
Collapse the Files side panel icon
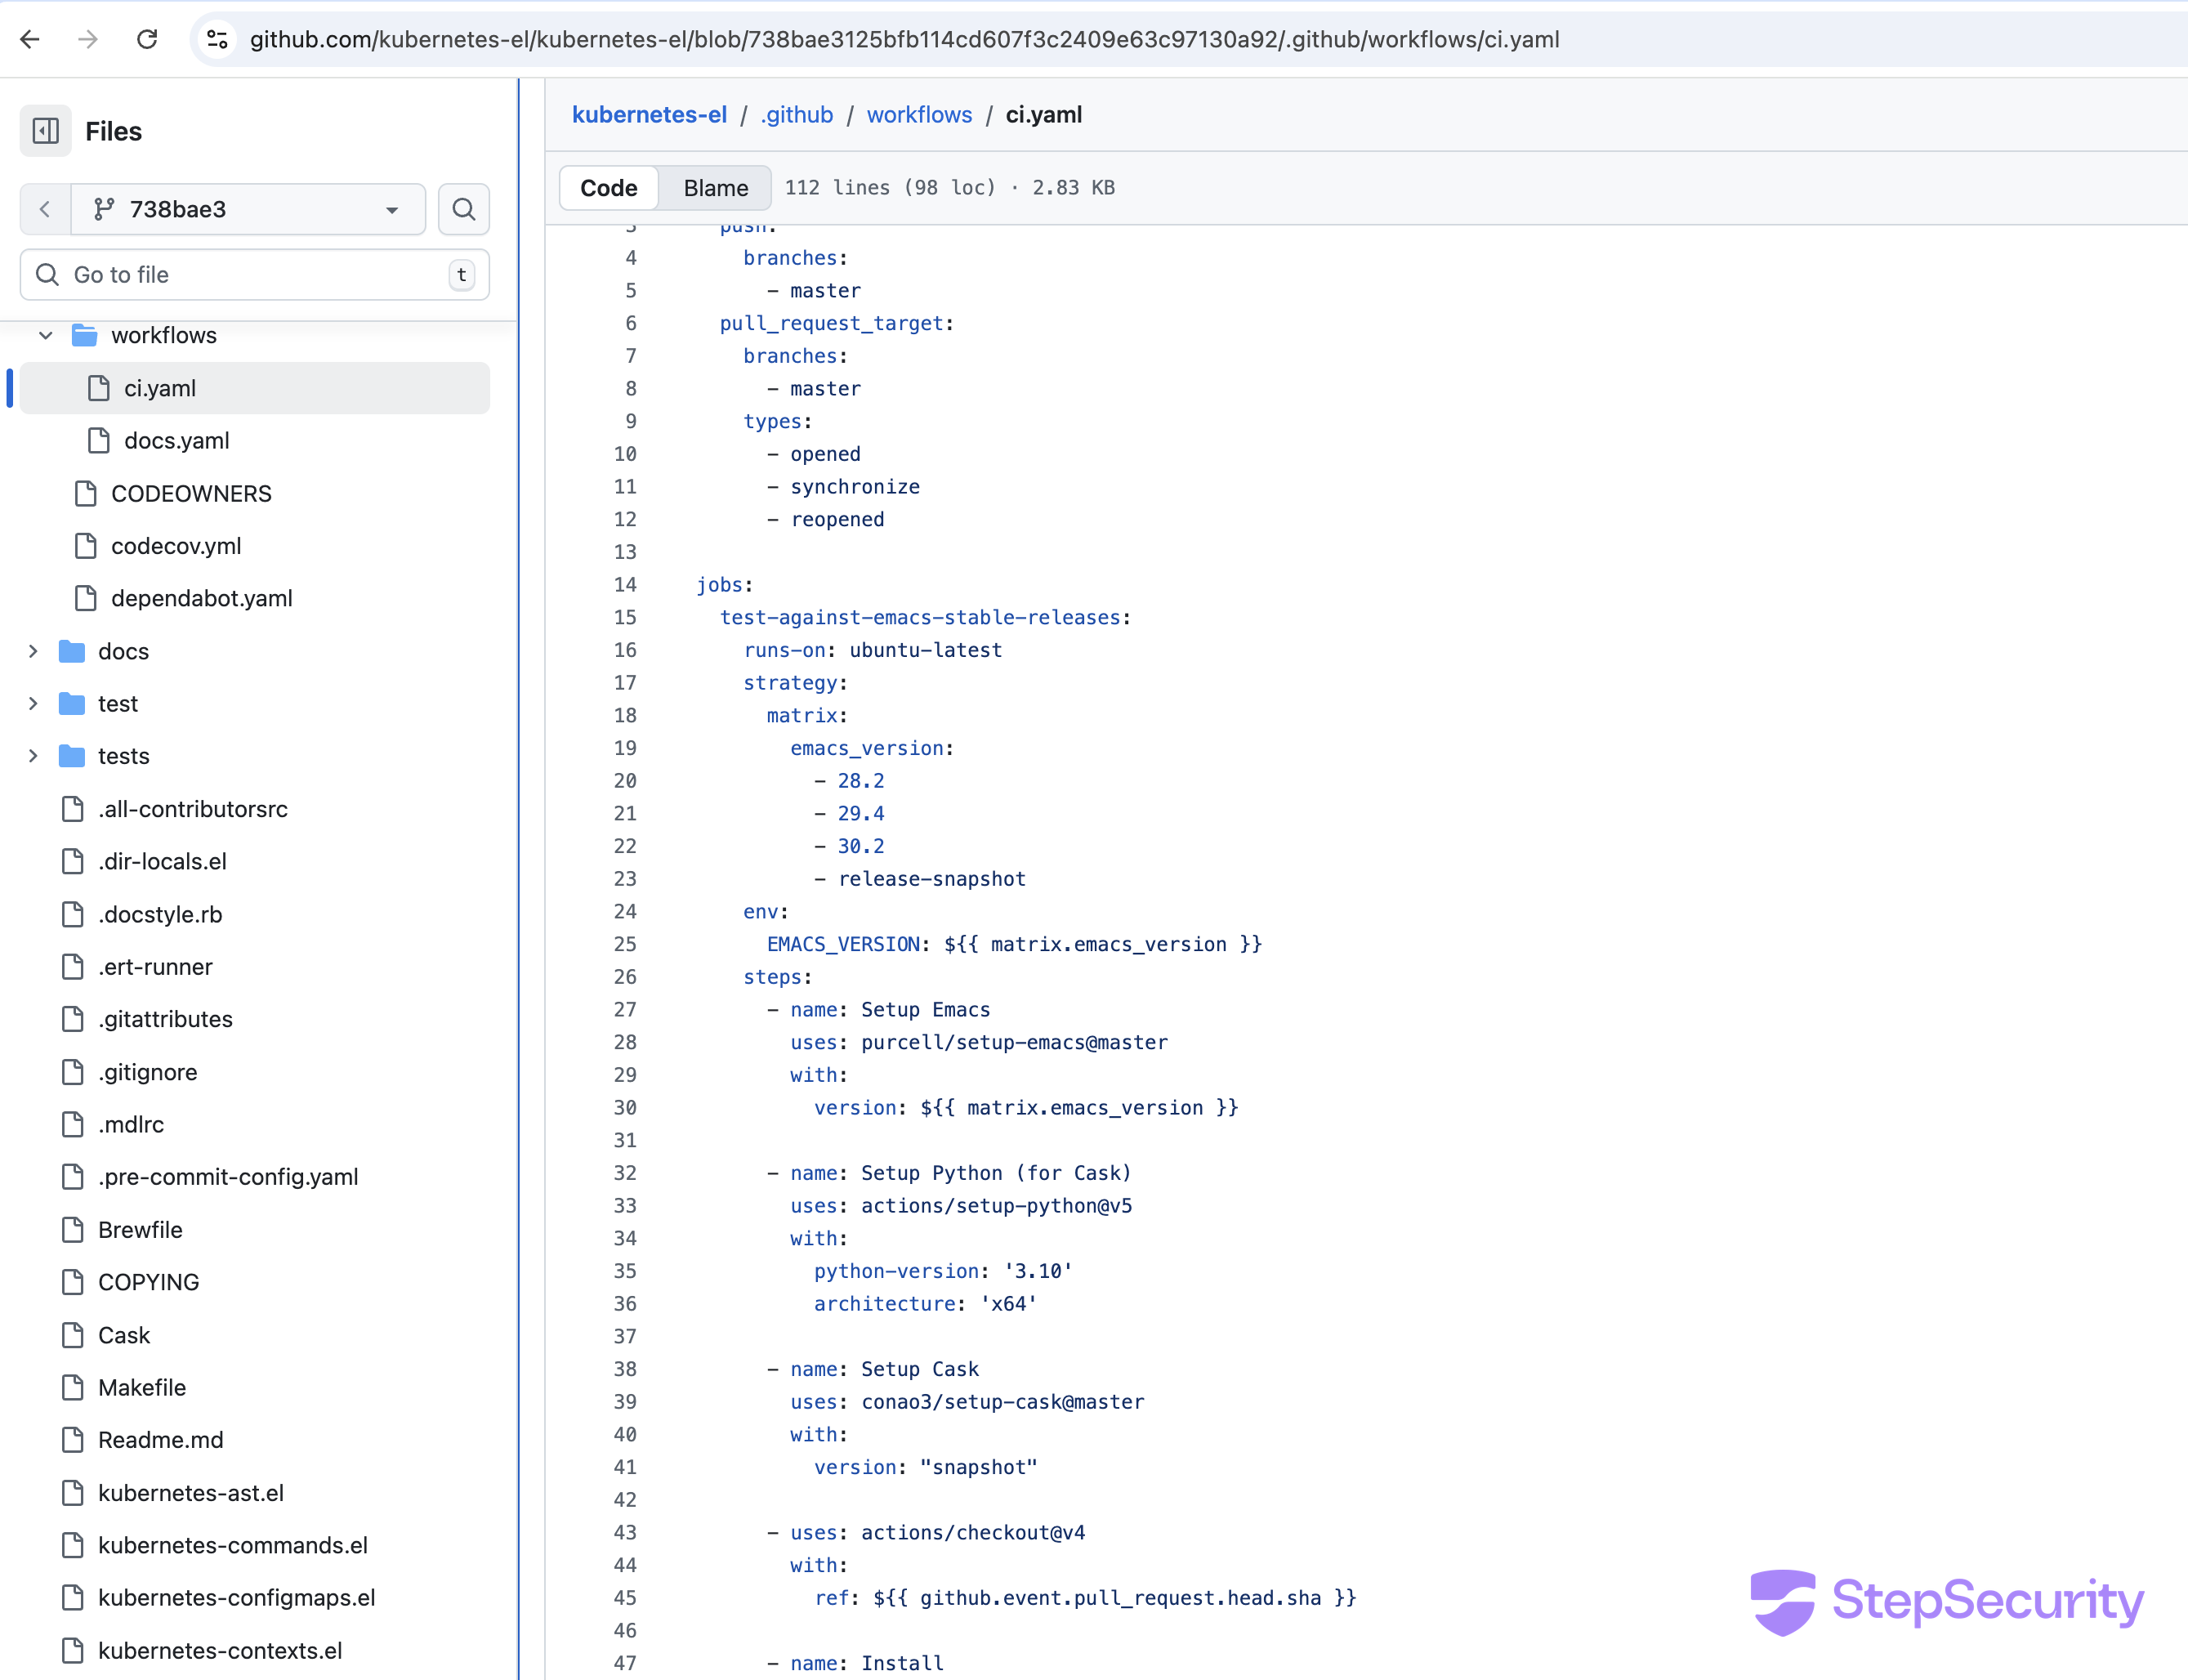(45, 131)
